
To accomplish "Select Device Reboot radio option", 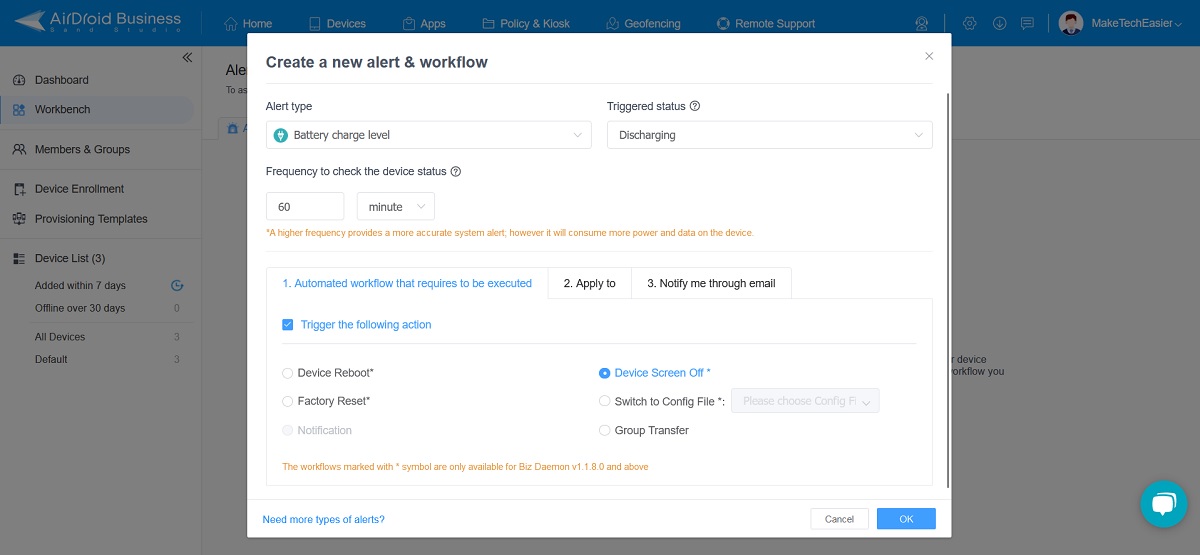I will [288, 373].
